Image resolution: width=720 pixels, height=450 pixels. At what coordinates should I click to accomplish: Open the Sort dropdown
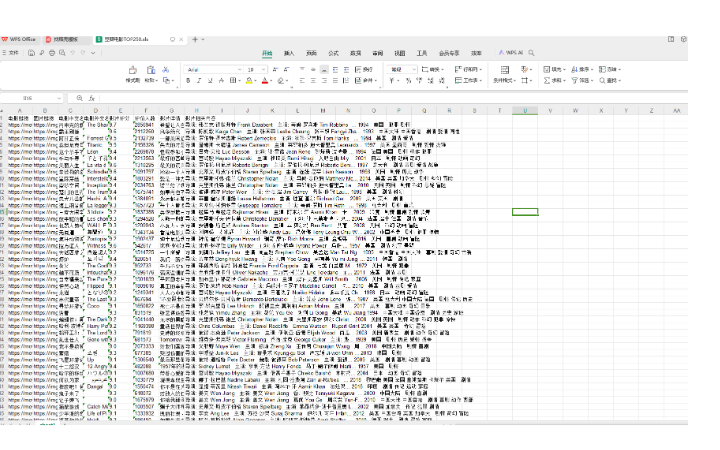[582, 69]
